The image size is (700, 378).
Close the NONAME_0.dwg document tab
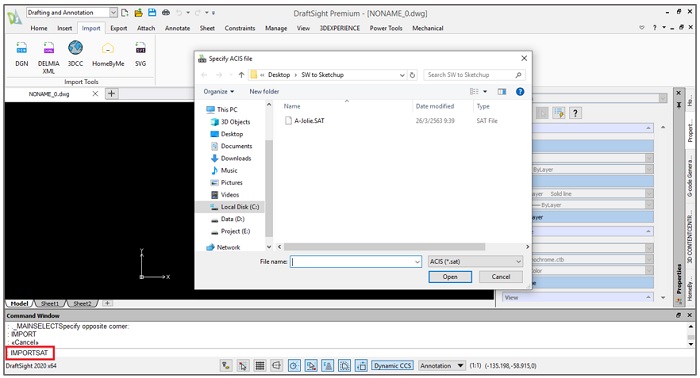click(x=95, y=93)
